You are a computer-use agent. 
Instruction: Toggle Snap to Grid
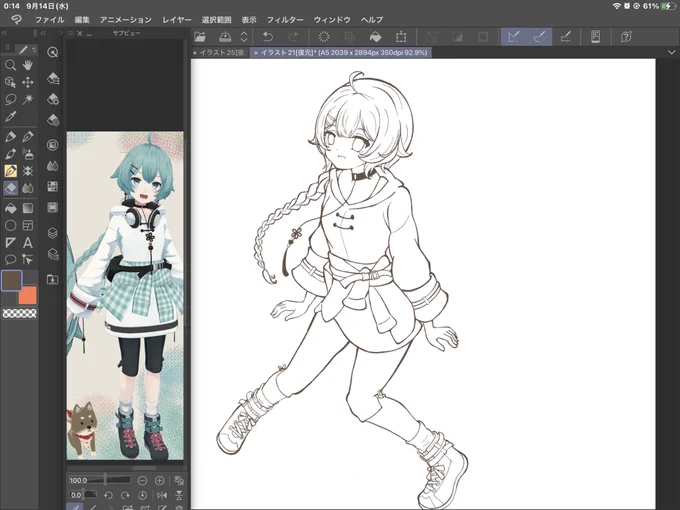pyautogui.click(x=565, y=37)
